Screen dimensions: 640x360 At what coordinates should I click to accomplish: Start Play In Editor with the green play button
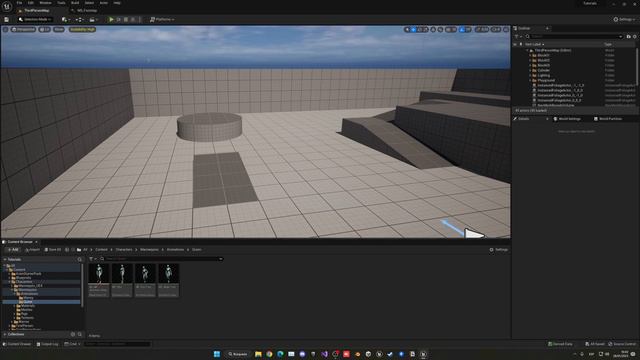[x=111, y=20]
